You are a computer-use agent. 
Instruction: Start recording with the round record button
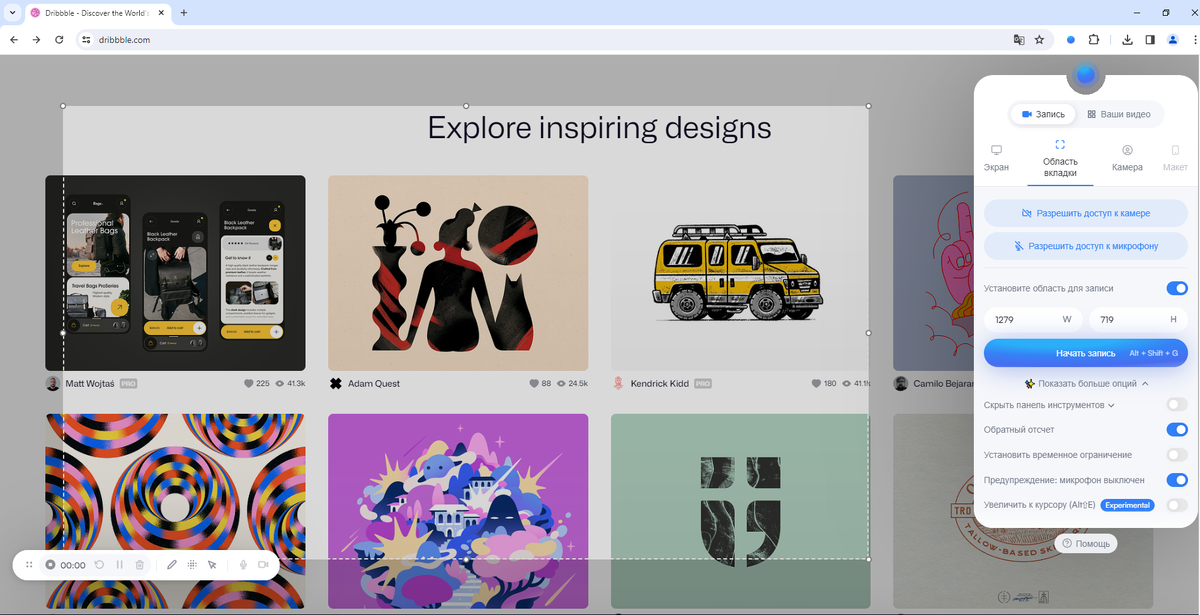[50, 565]
